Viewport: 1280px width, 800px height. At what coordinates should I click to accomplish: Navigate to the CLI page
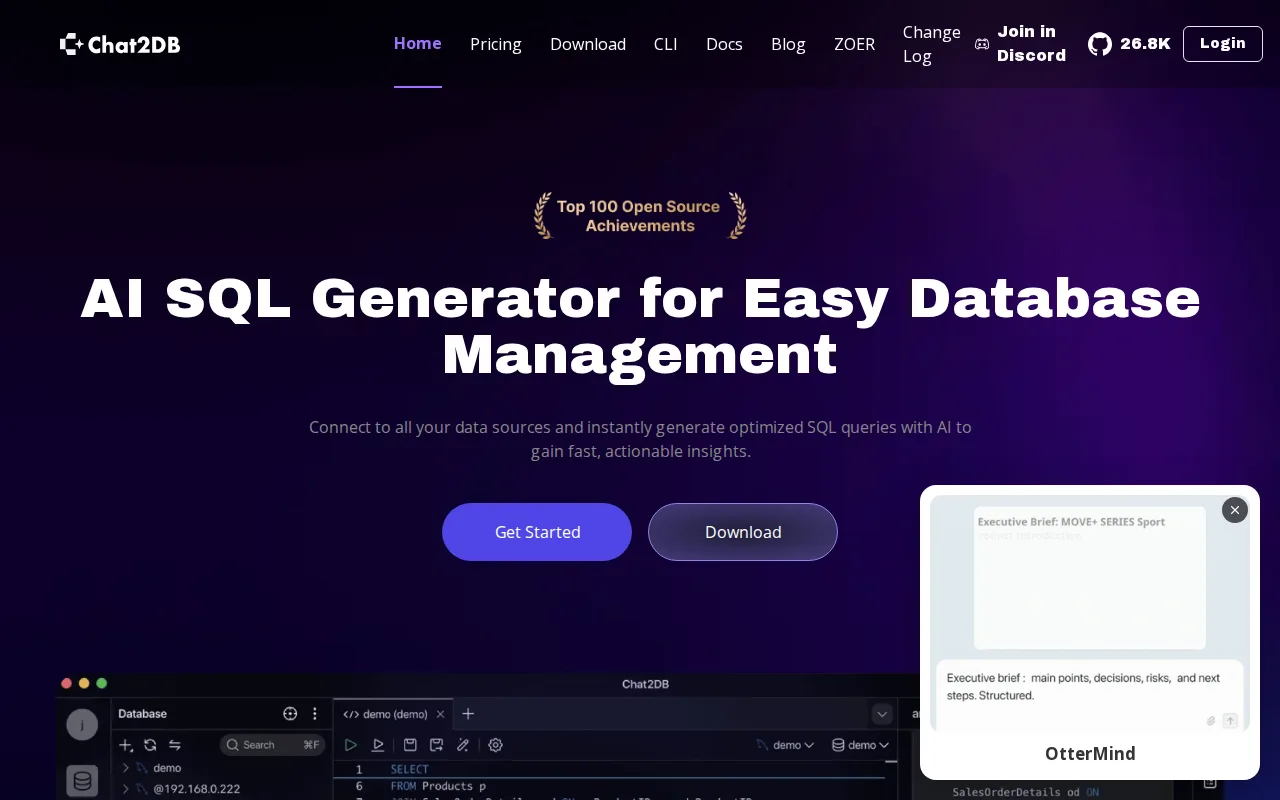pyautogui.click(x=666, y=44)
